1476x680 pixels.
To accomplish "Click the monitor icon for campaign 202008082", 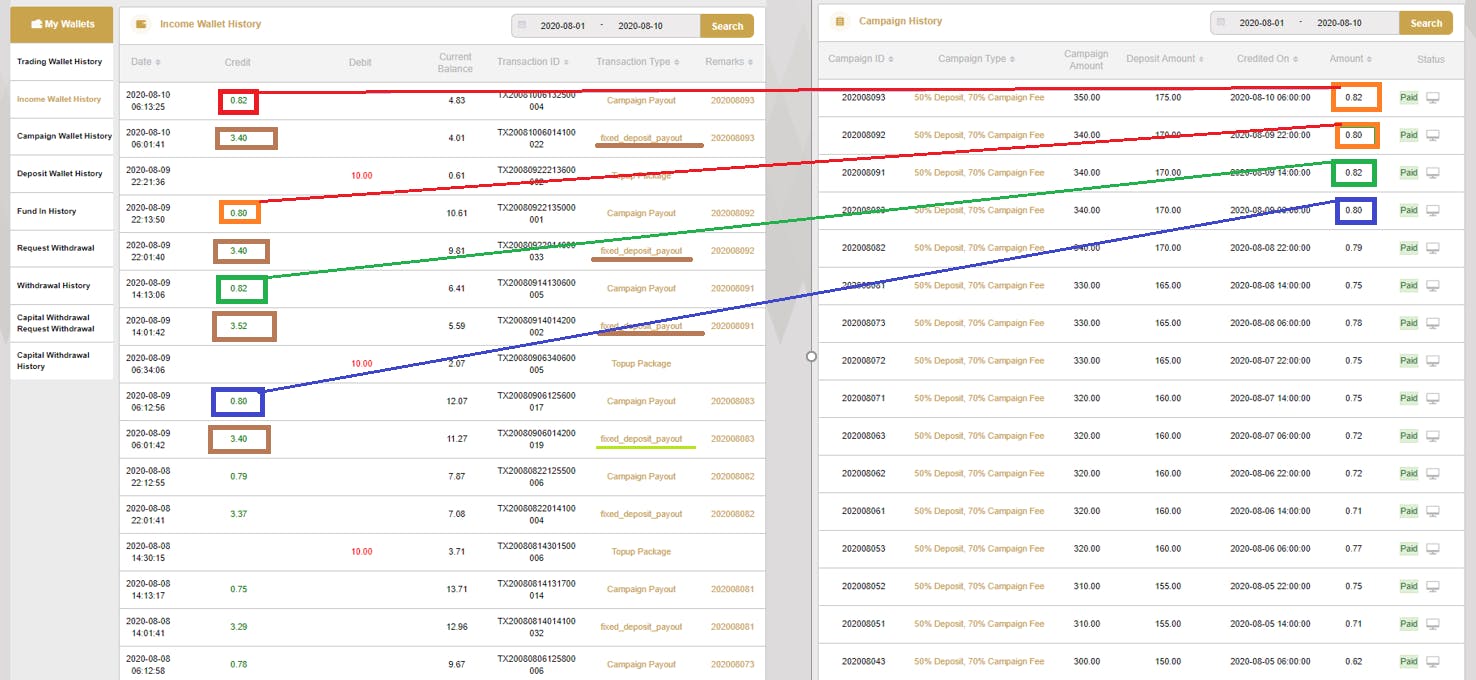I will [x=1433, y=248].
